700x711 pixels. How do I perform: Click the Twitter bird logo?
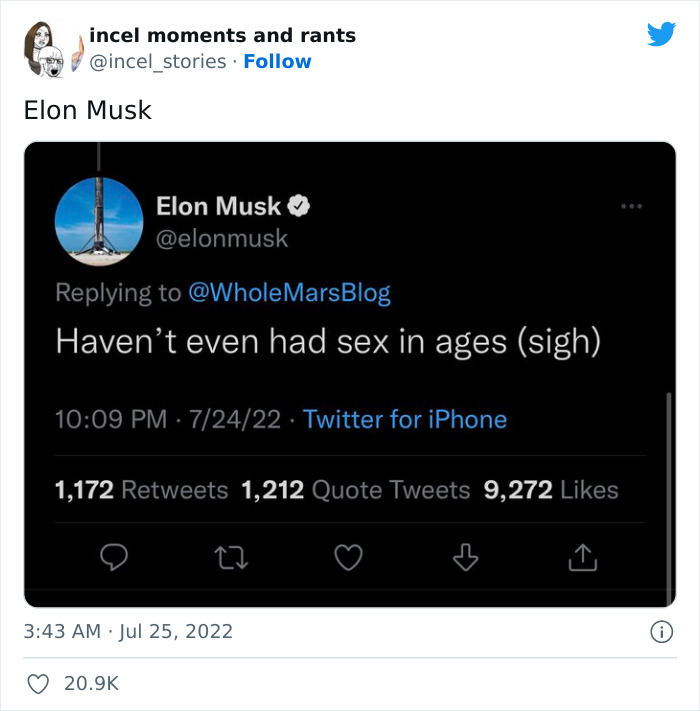point(661,35)
